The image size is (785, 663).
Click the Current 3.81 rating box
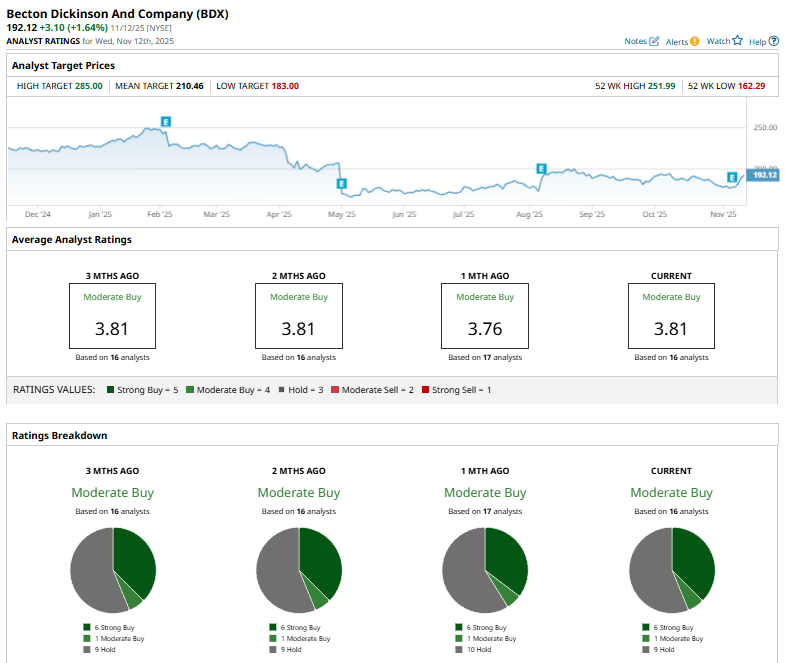pyautogui.click(x=671, y=315)
